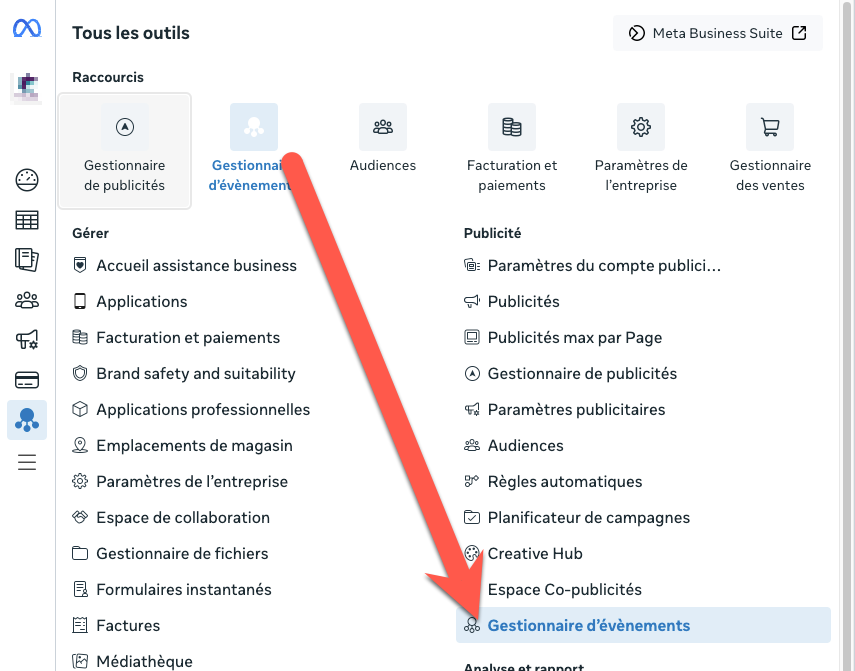Image resolution: width=855 pixels, height=671 pixels.
Task: Click invoice icon beside Factures
Action: [x=80, y=625]
